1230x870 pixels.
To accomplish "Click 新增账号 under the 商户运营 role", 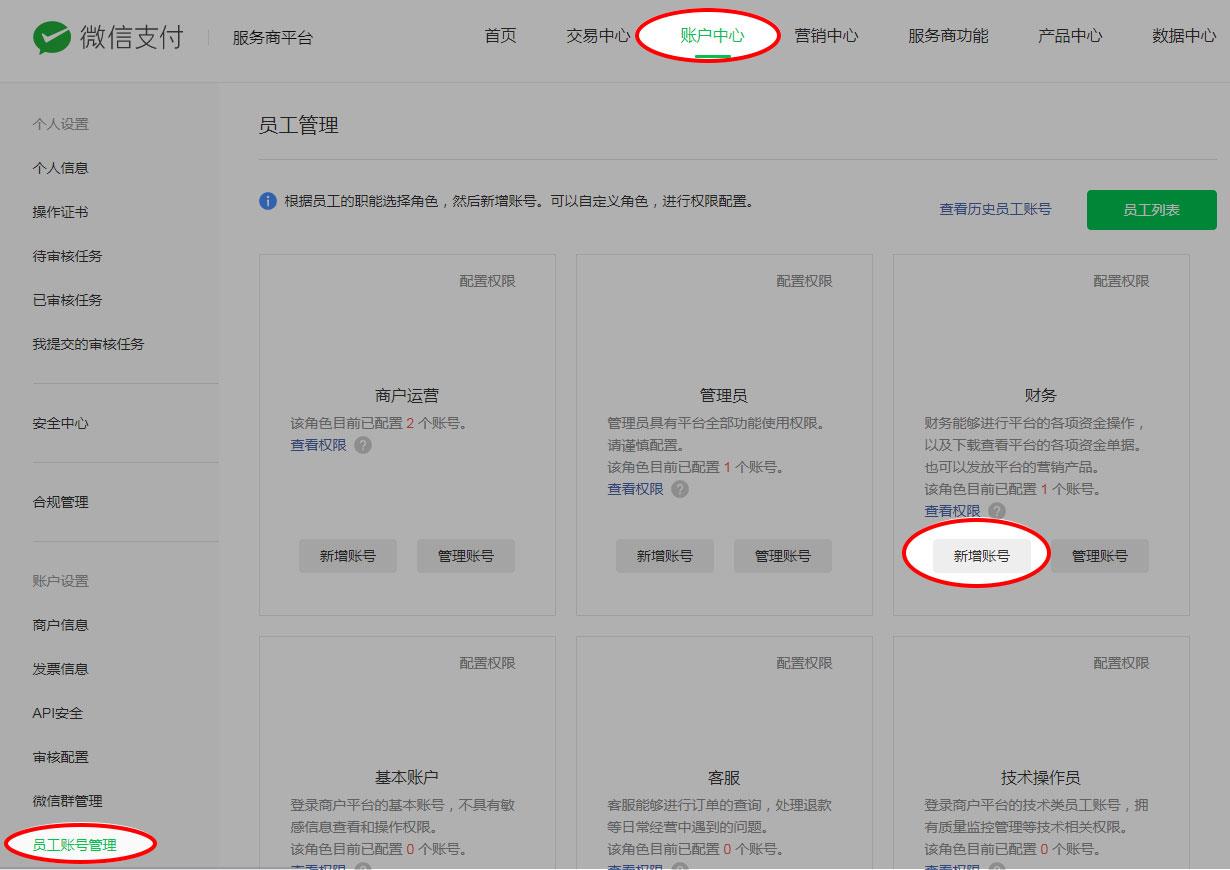I will click(347, 556).
